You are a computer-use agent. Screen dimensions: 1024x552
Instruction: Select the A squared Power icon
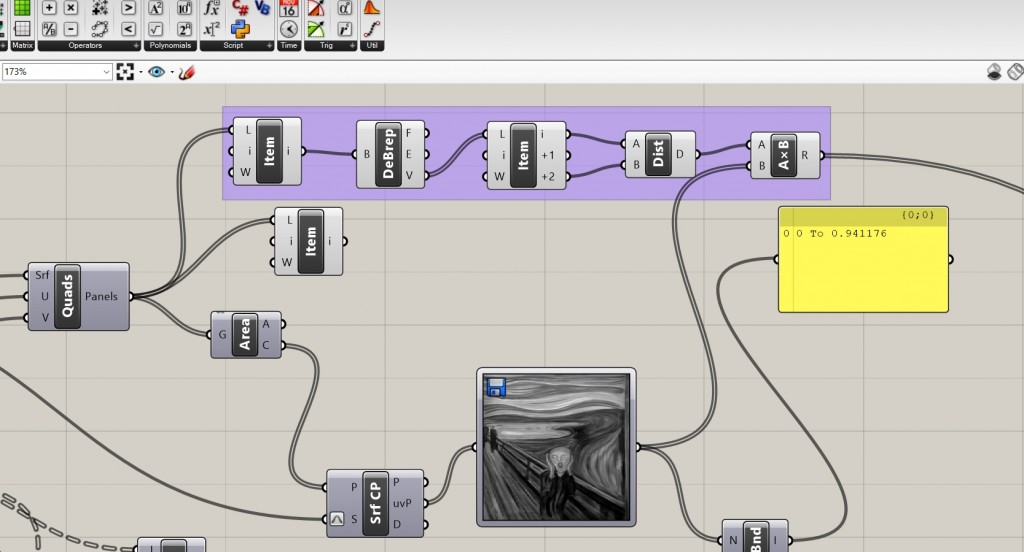click(155, 7)
